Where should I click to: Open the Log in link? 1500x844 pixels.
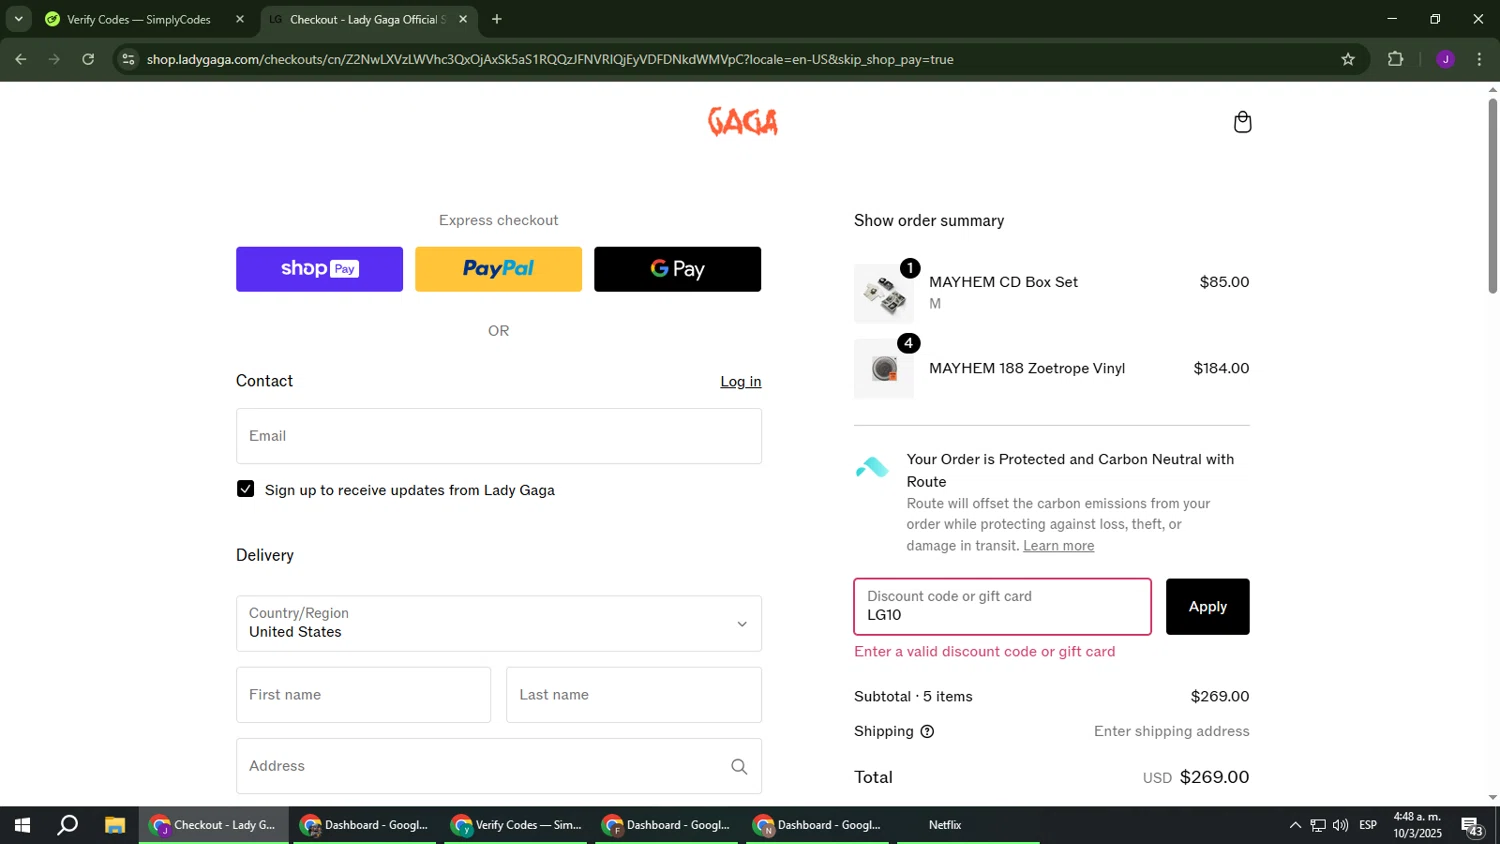(x=741, y=382)
